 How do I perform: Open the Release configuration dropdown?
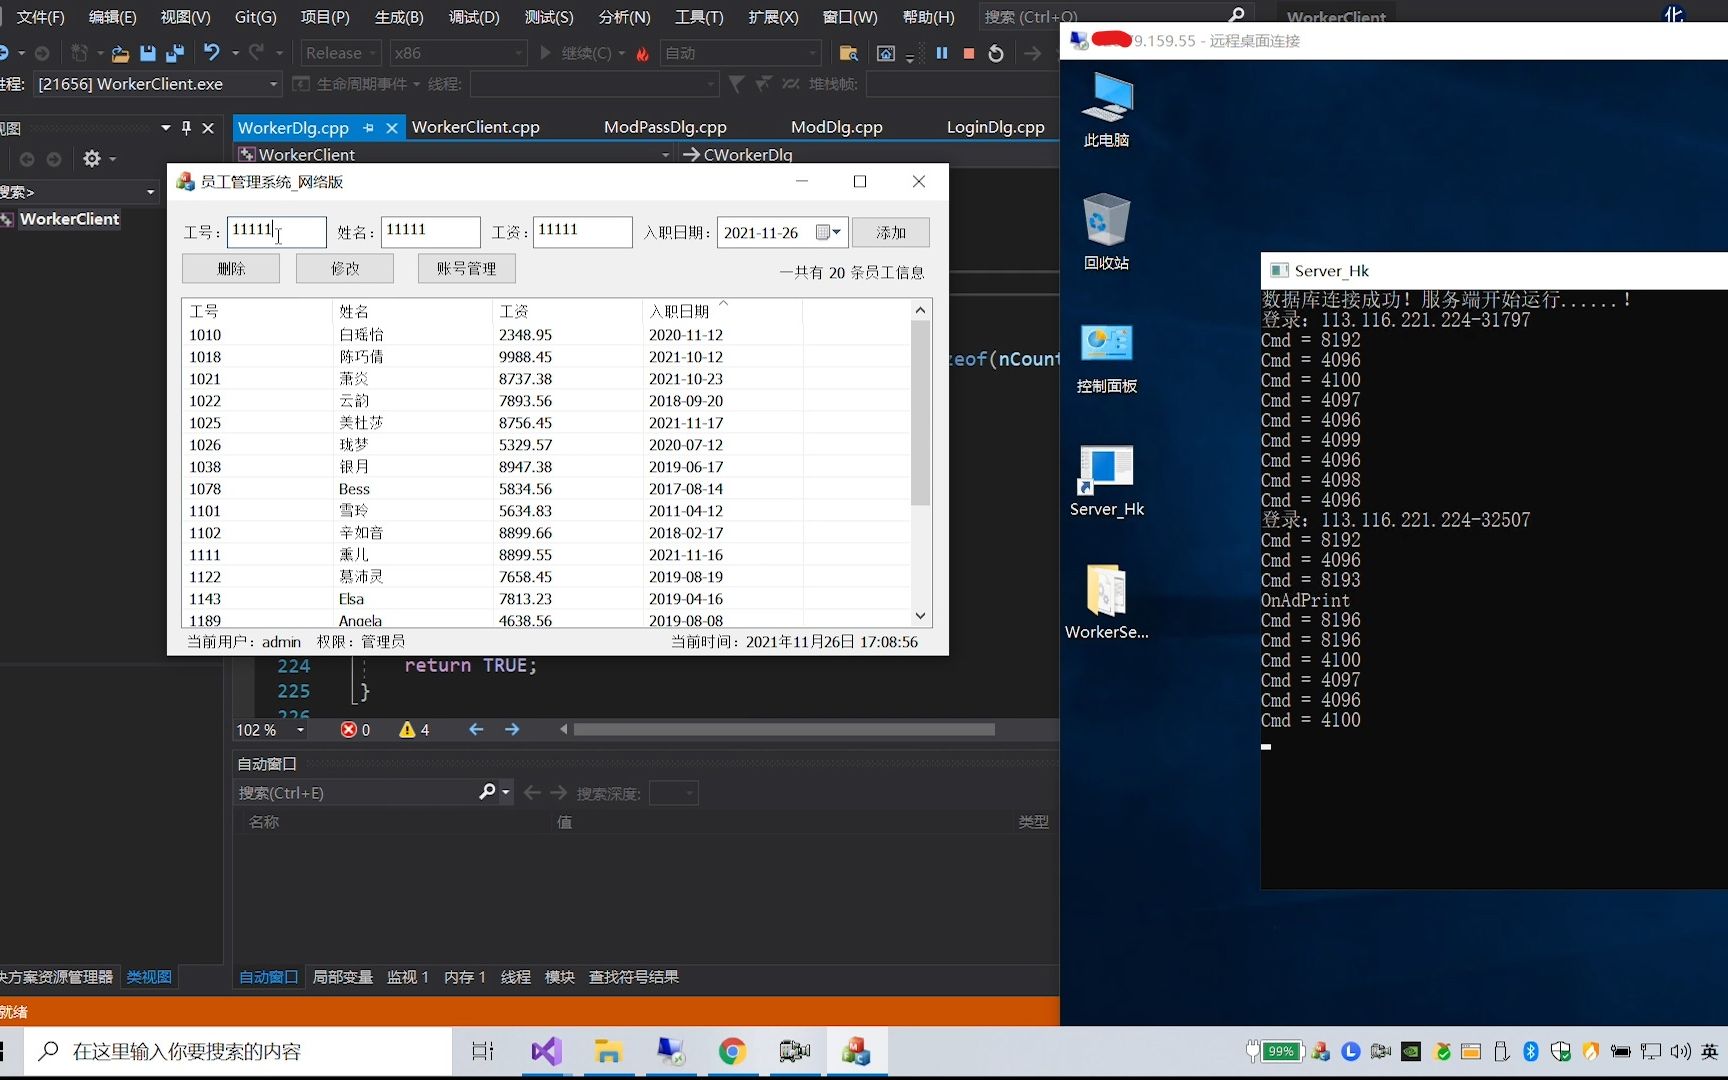pyautogui.click(x=340, y=52)
